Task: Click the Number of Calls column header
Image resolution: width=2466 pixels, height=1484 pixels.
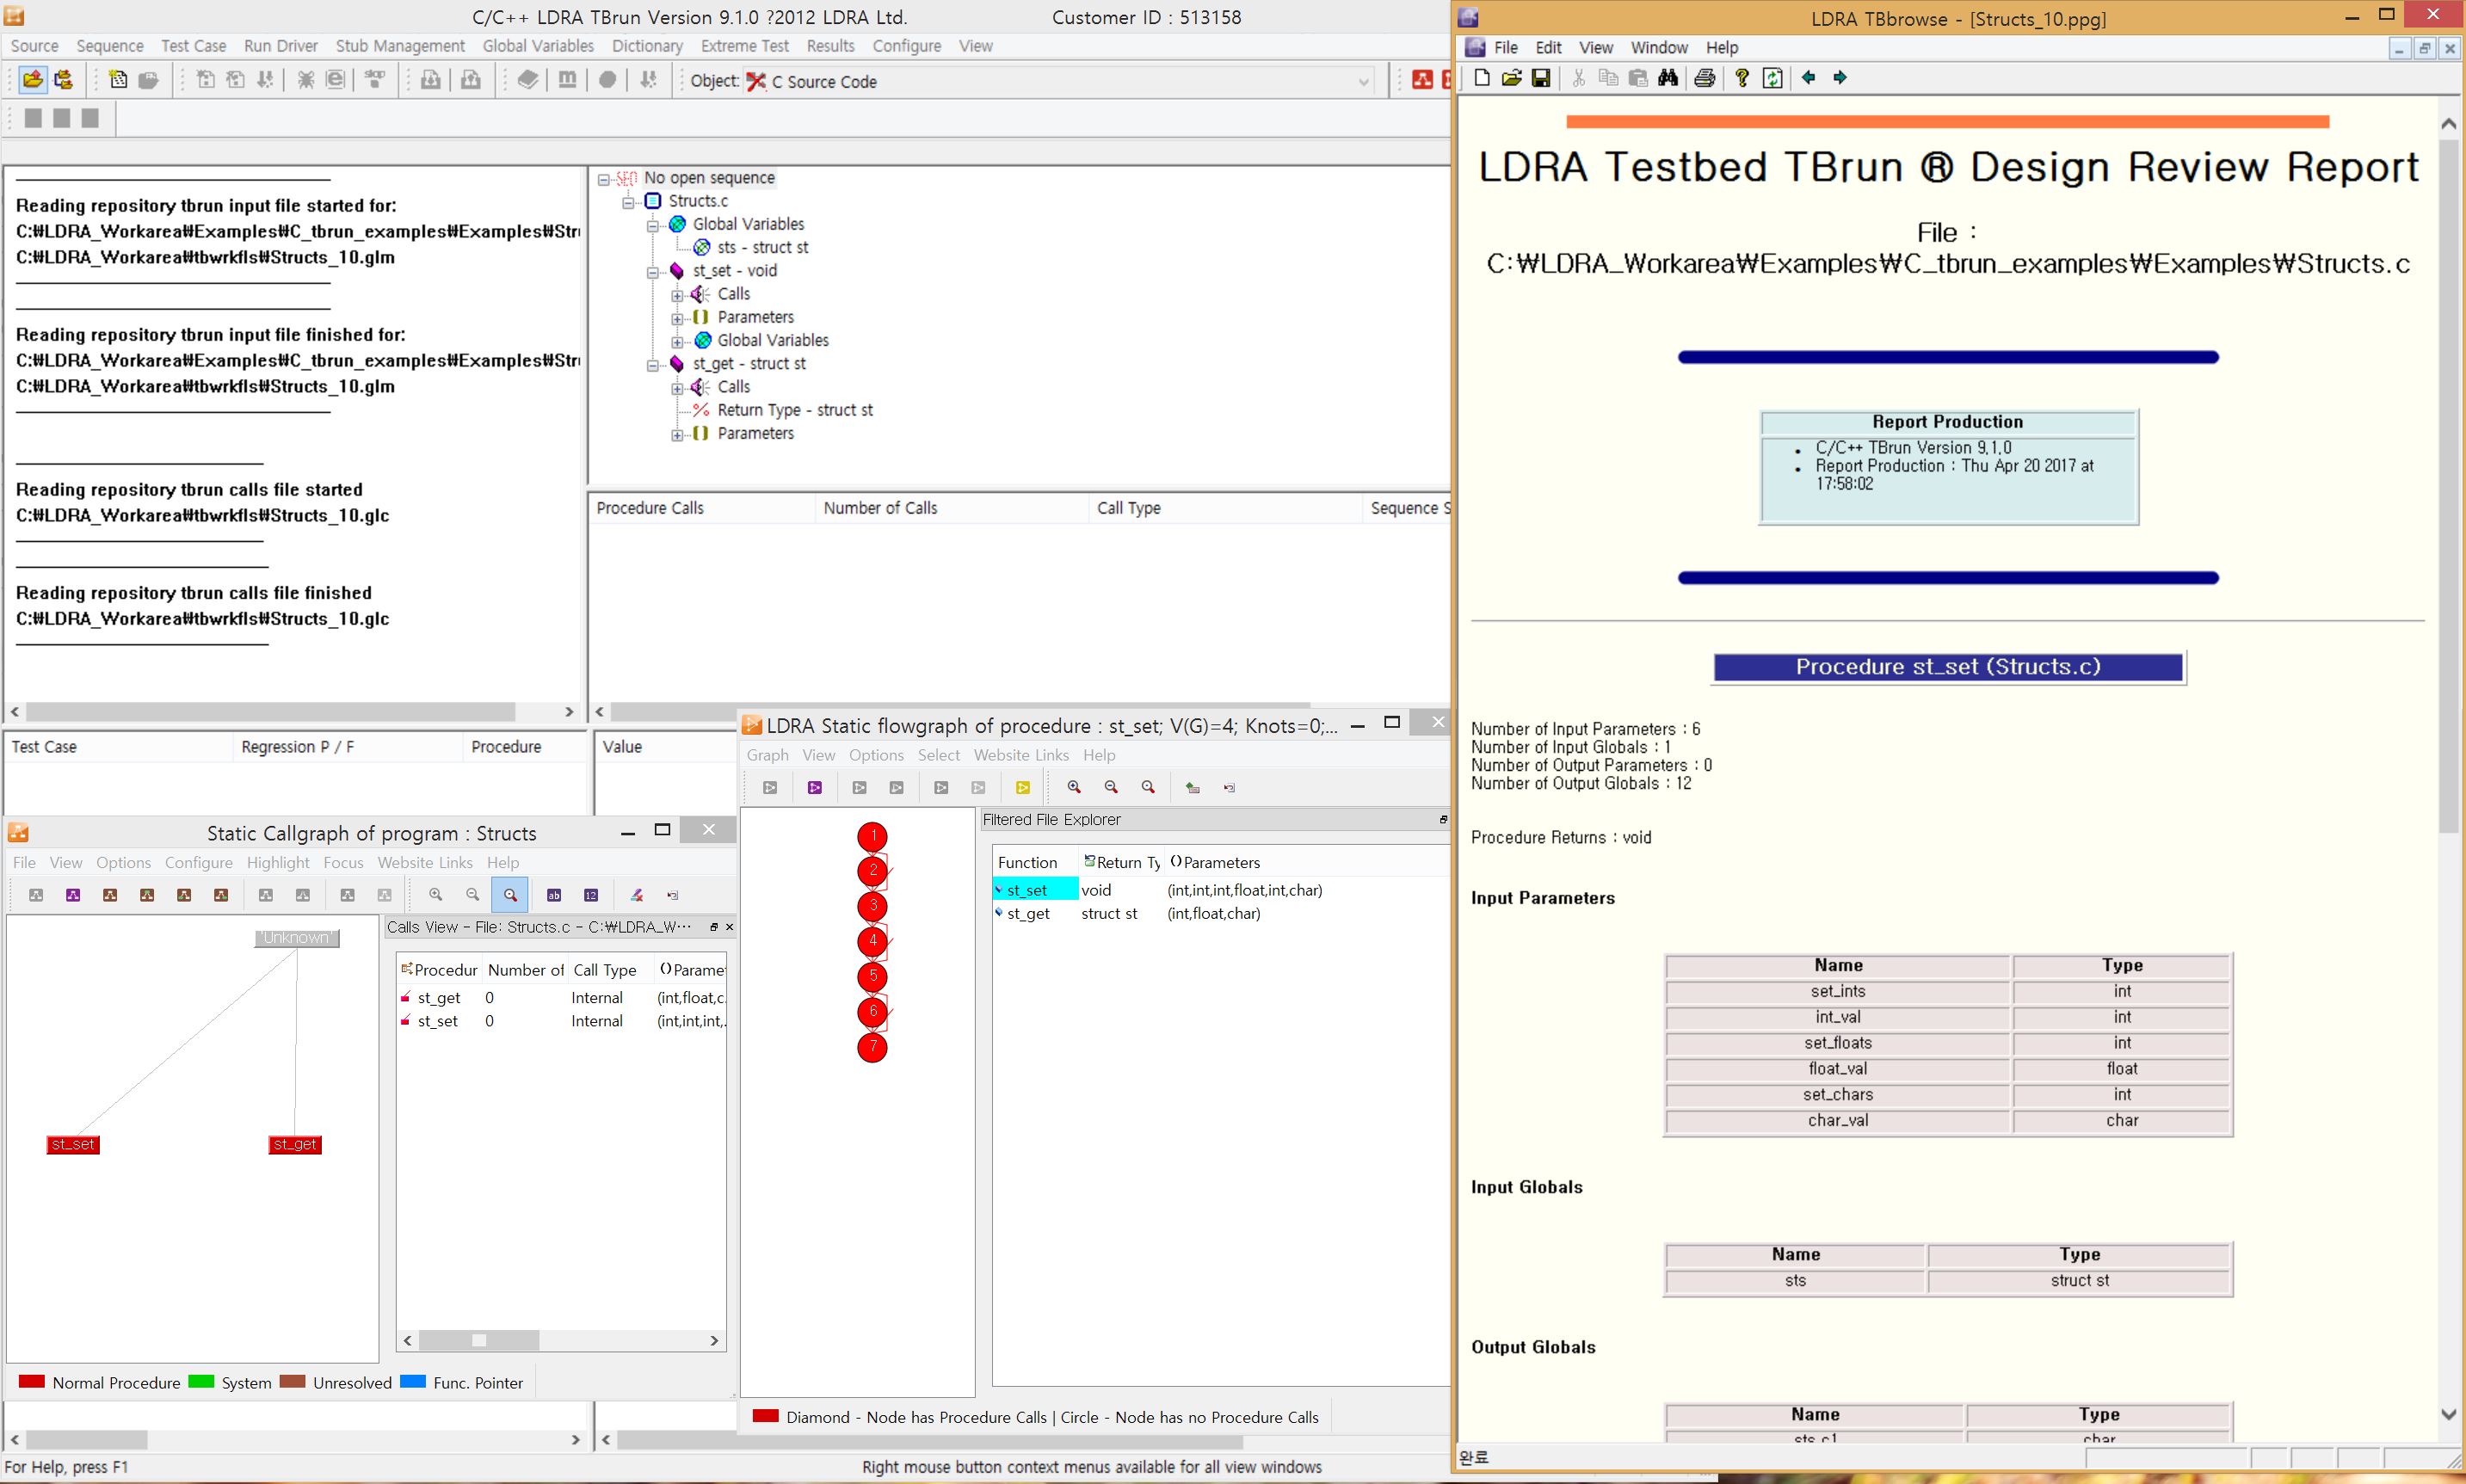Action: click(951, 508)
